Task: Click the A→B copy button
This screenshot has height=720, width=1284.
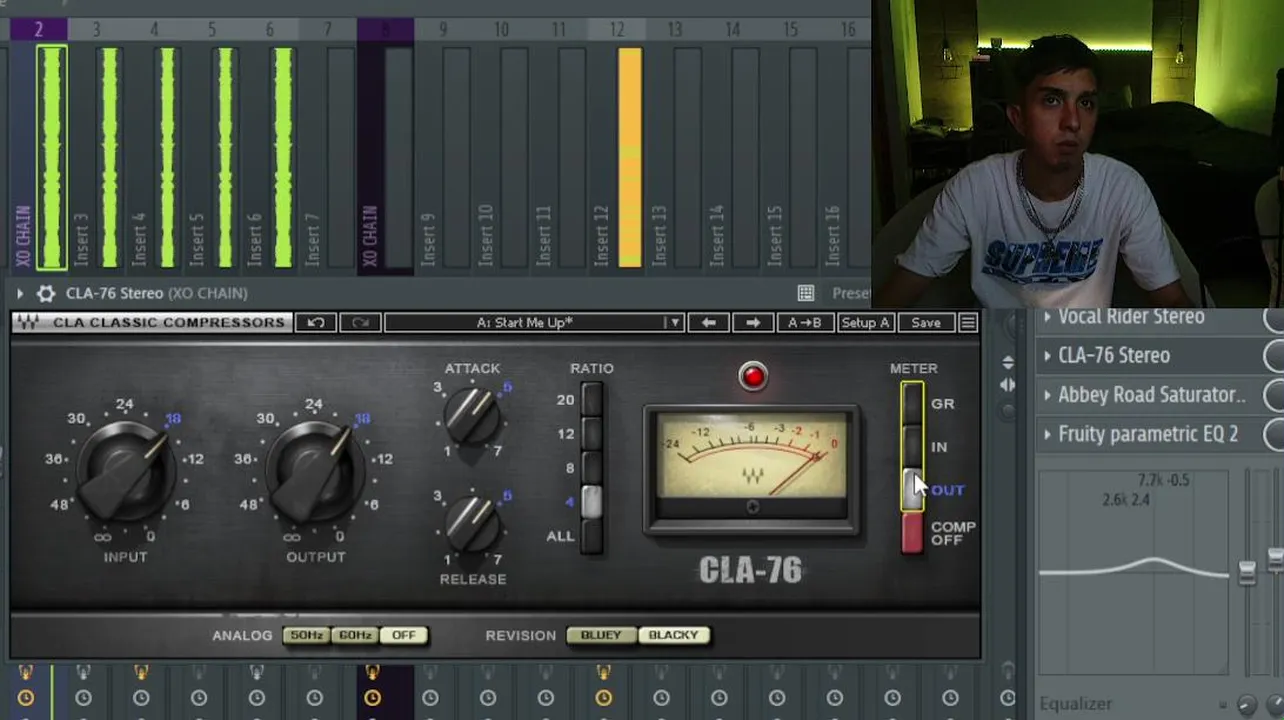Action: click(805, 322)
